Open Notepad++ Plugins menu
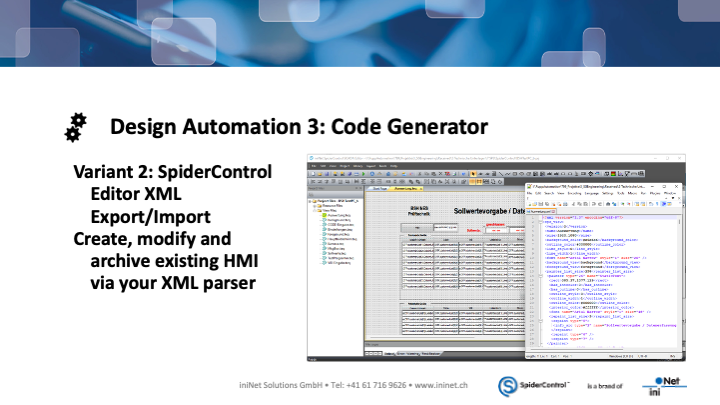 pyautogui.click(x=655, y=193)
